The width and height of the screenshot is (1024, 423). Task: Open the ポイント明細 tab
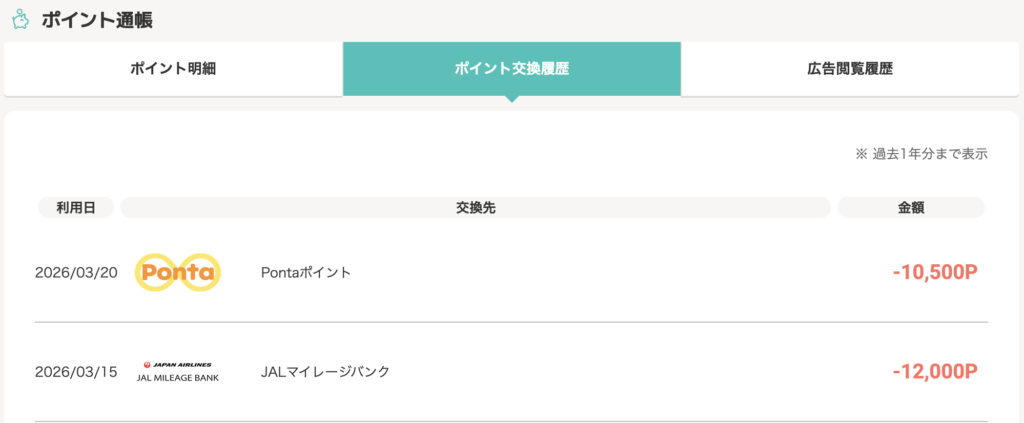173,69
